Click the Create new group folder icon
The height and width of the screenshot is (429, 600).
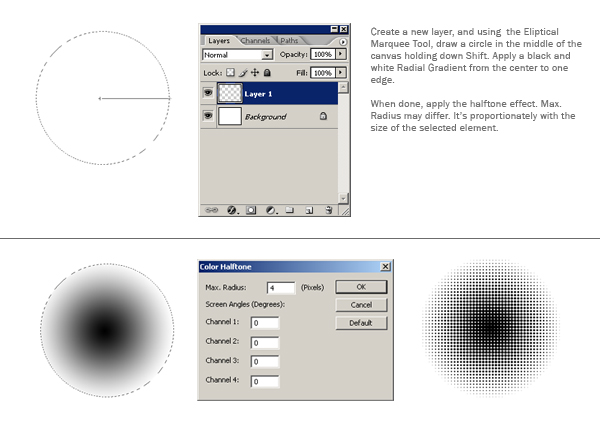click(290, 210)
